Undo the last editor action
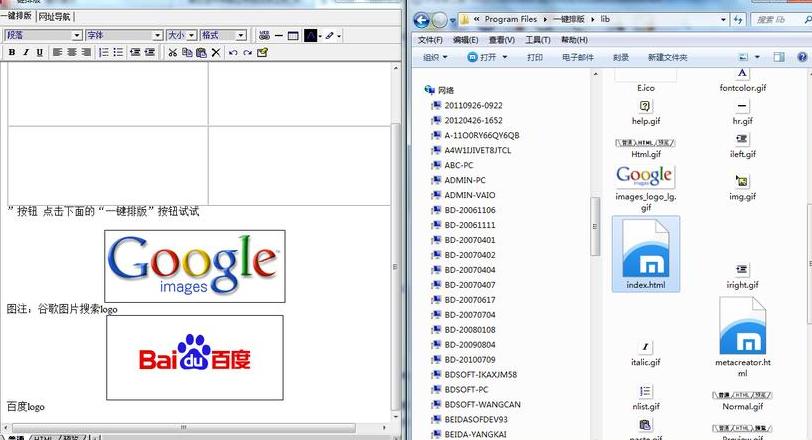812x440 pixels. (x=233, y=52)
